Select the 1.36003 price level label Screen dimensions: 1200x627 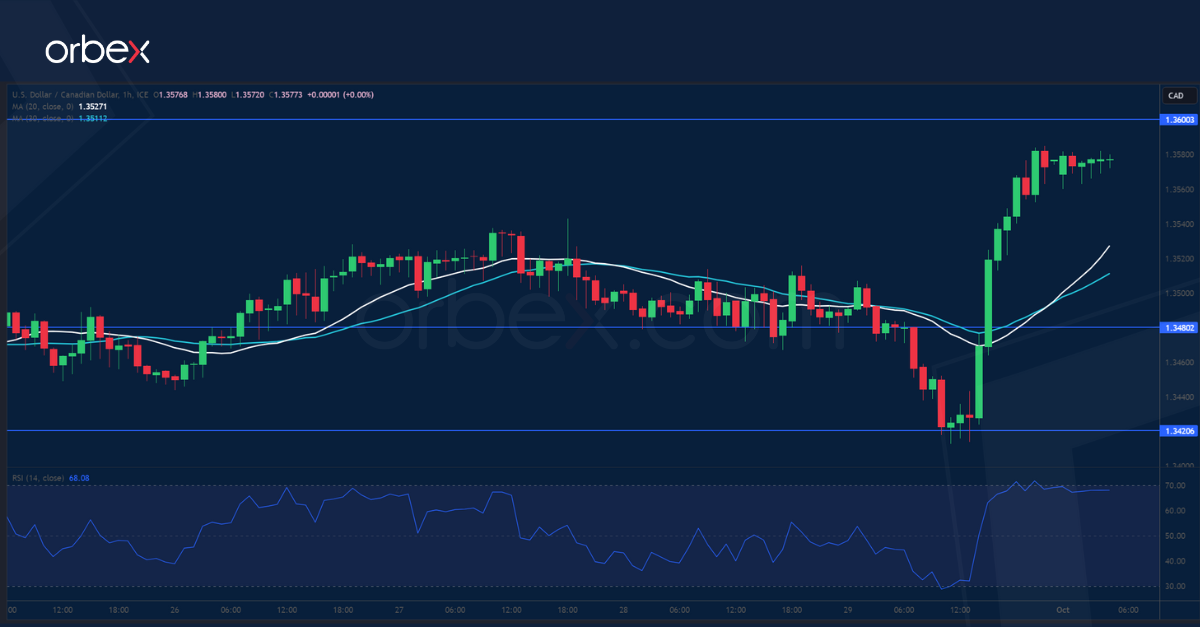point(1177,120)
